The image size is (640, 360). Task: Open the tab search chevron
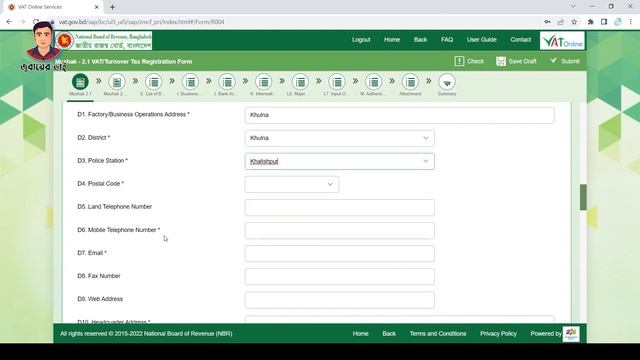pos(573,7)
